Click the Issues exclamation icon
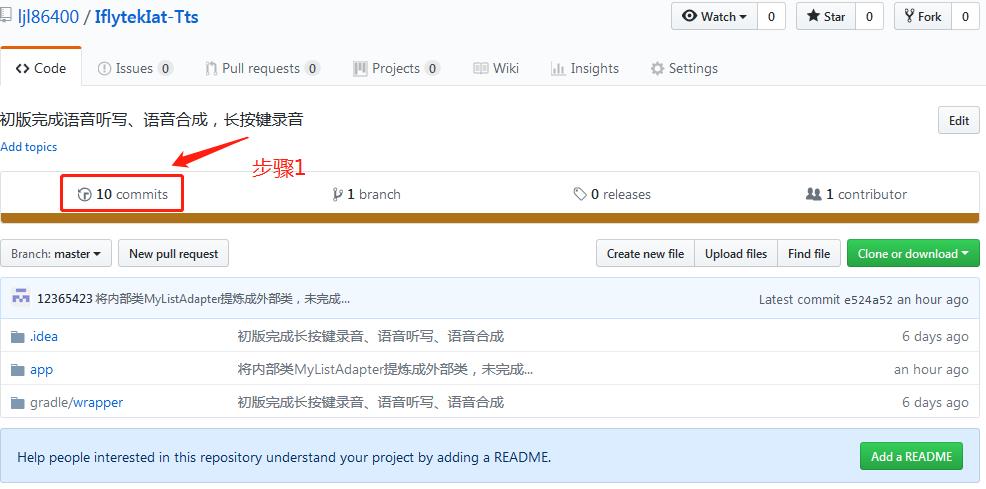The image size is (986, 489). click(104, 69)
